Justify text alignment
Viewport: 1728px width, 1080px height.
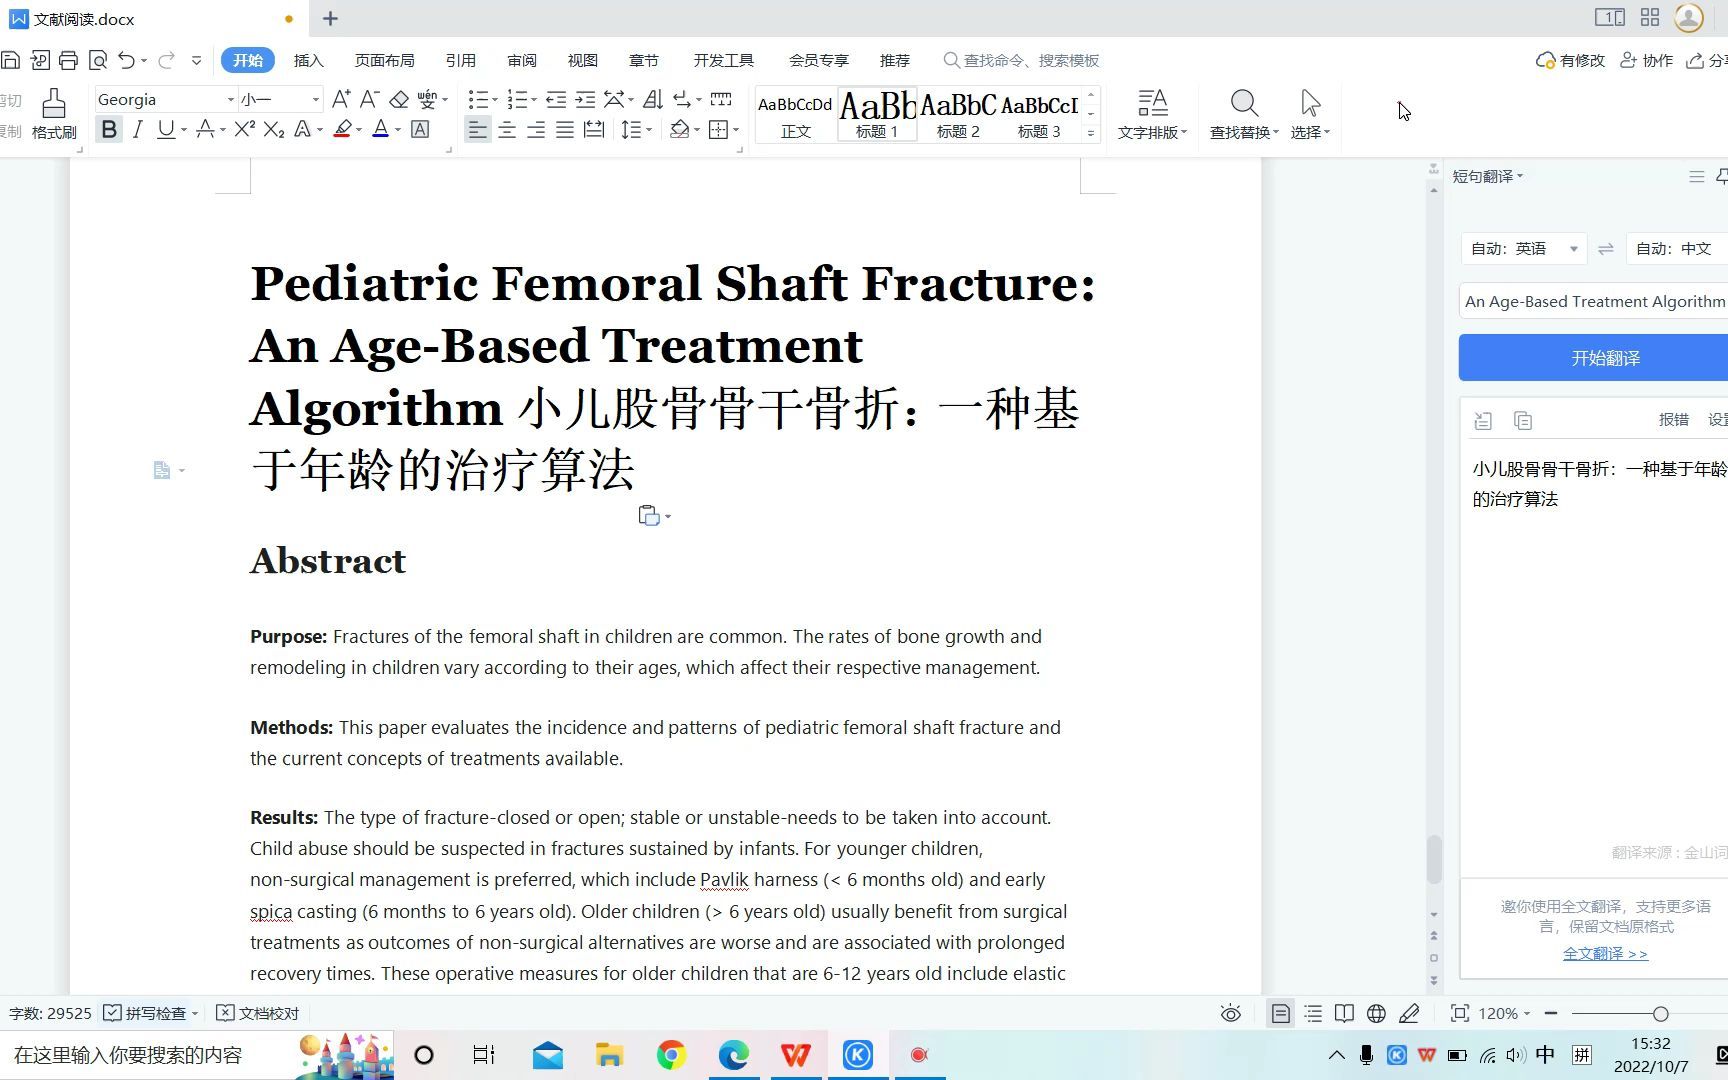(565, 130)
